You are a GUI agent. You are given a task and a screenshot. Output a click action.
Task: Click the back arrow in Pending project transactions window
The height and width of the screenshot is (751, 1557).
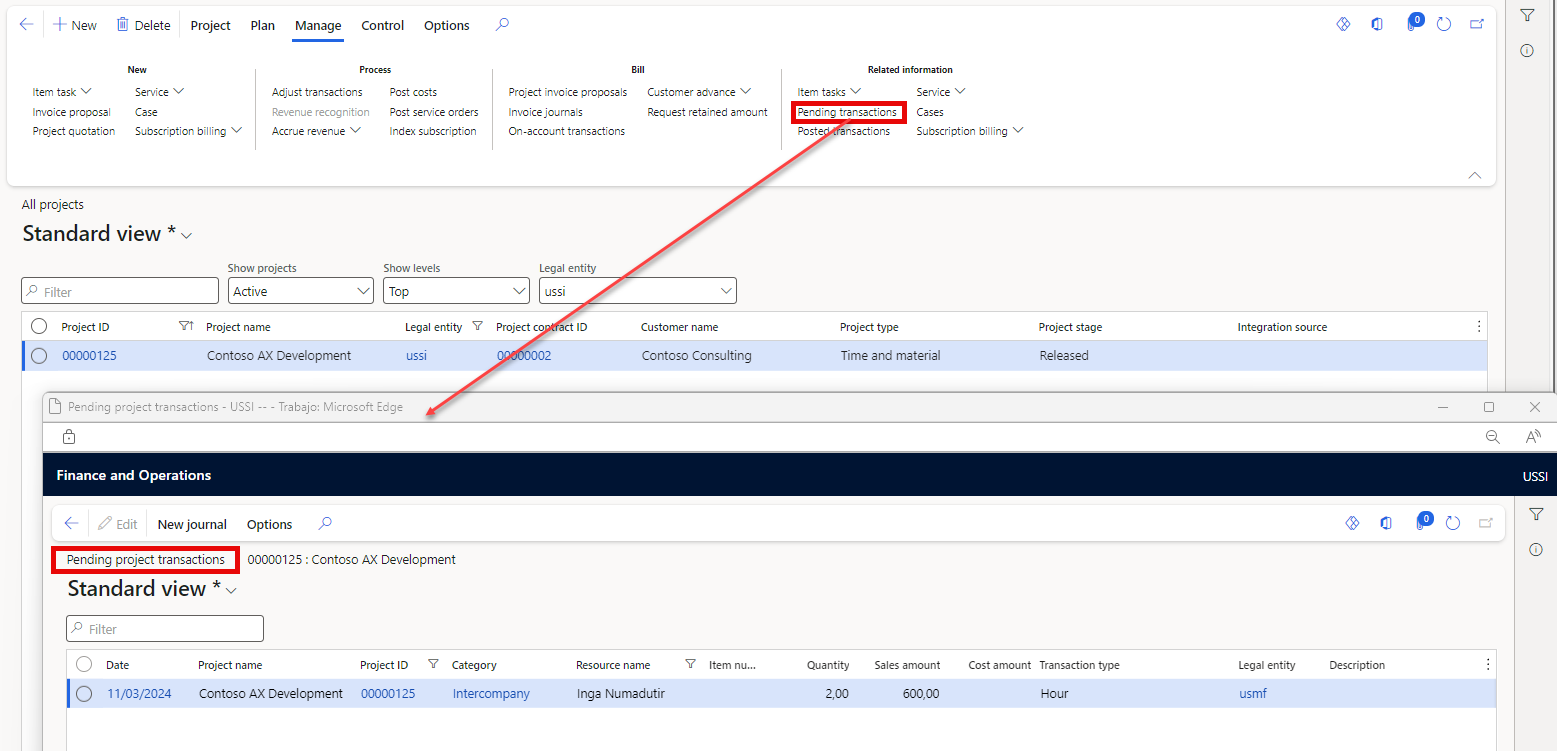point(70,523)
